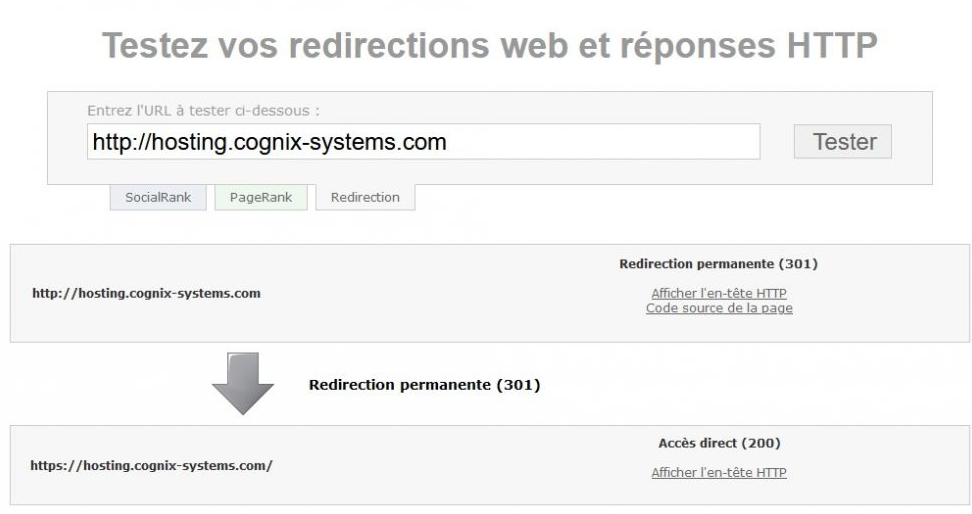The image size is (972, 514).
Task: Click the gray form panel around the URL field
Action: tap(490, 138)
